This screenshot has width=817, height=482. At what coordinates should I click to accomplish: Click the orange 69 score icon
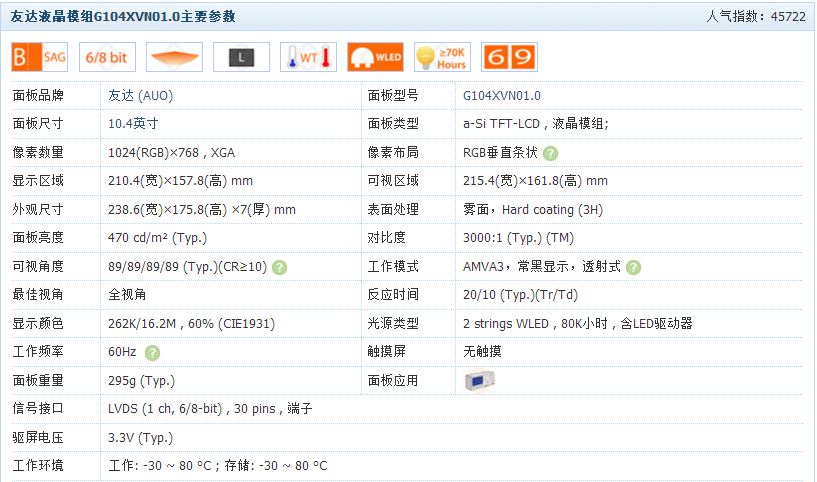[509, 57]
